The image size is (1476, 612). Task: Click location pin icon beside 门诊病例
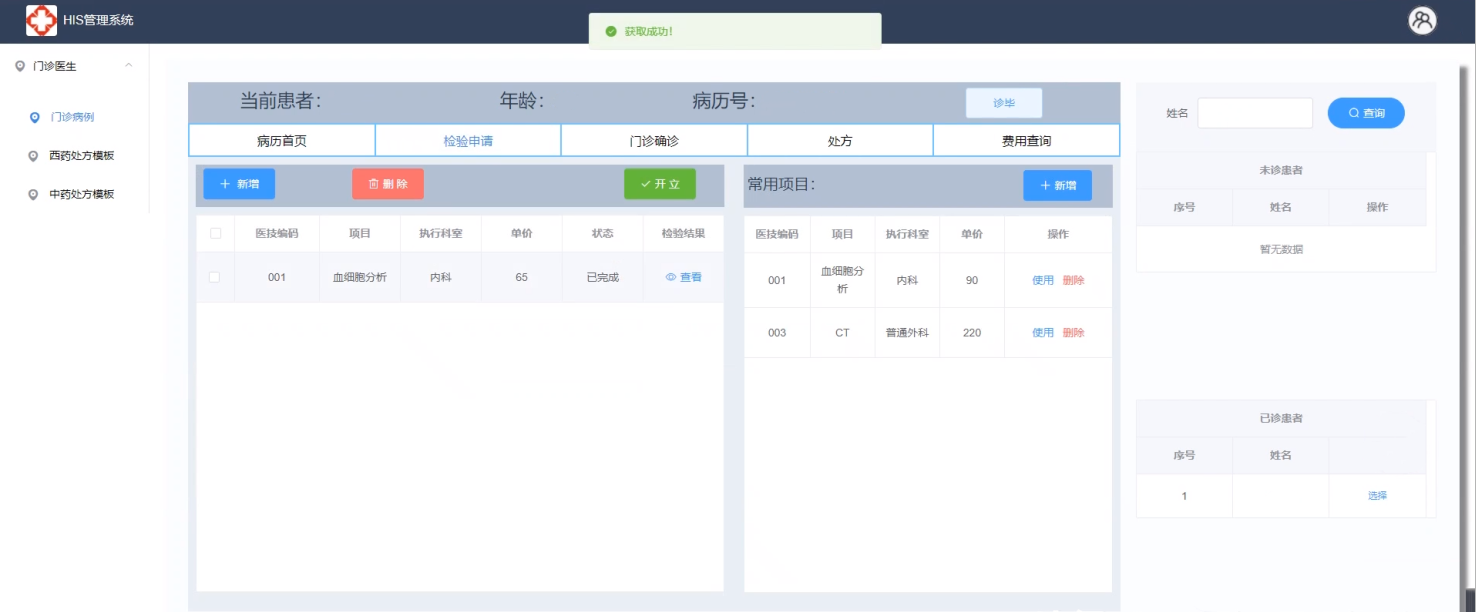coord(35,117)
